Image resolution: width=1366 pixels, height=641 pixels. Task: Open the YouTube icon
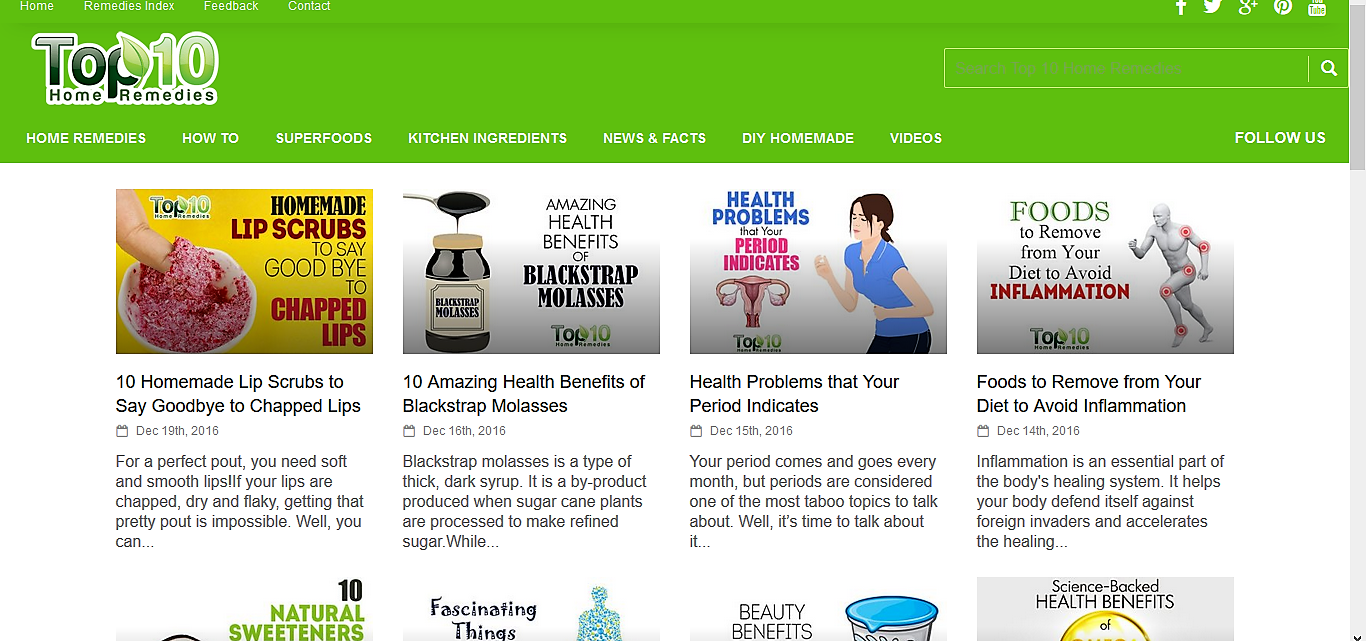[1317, 6]
